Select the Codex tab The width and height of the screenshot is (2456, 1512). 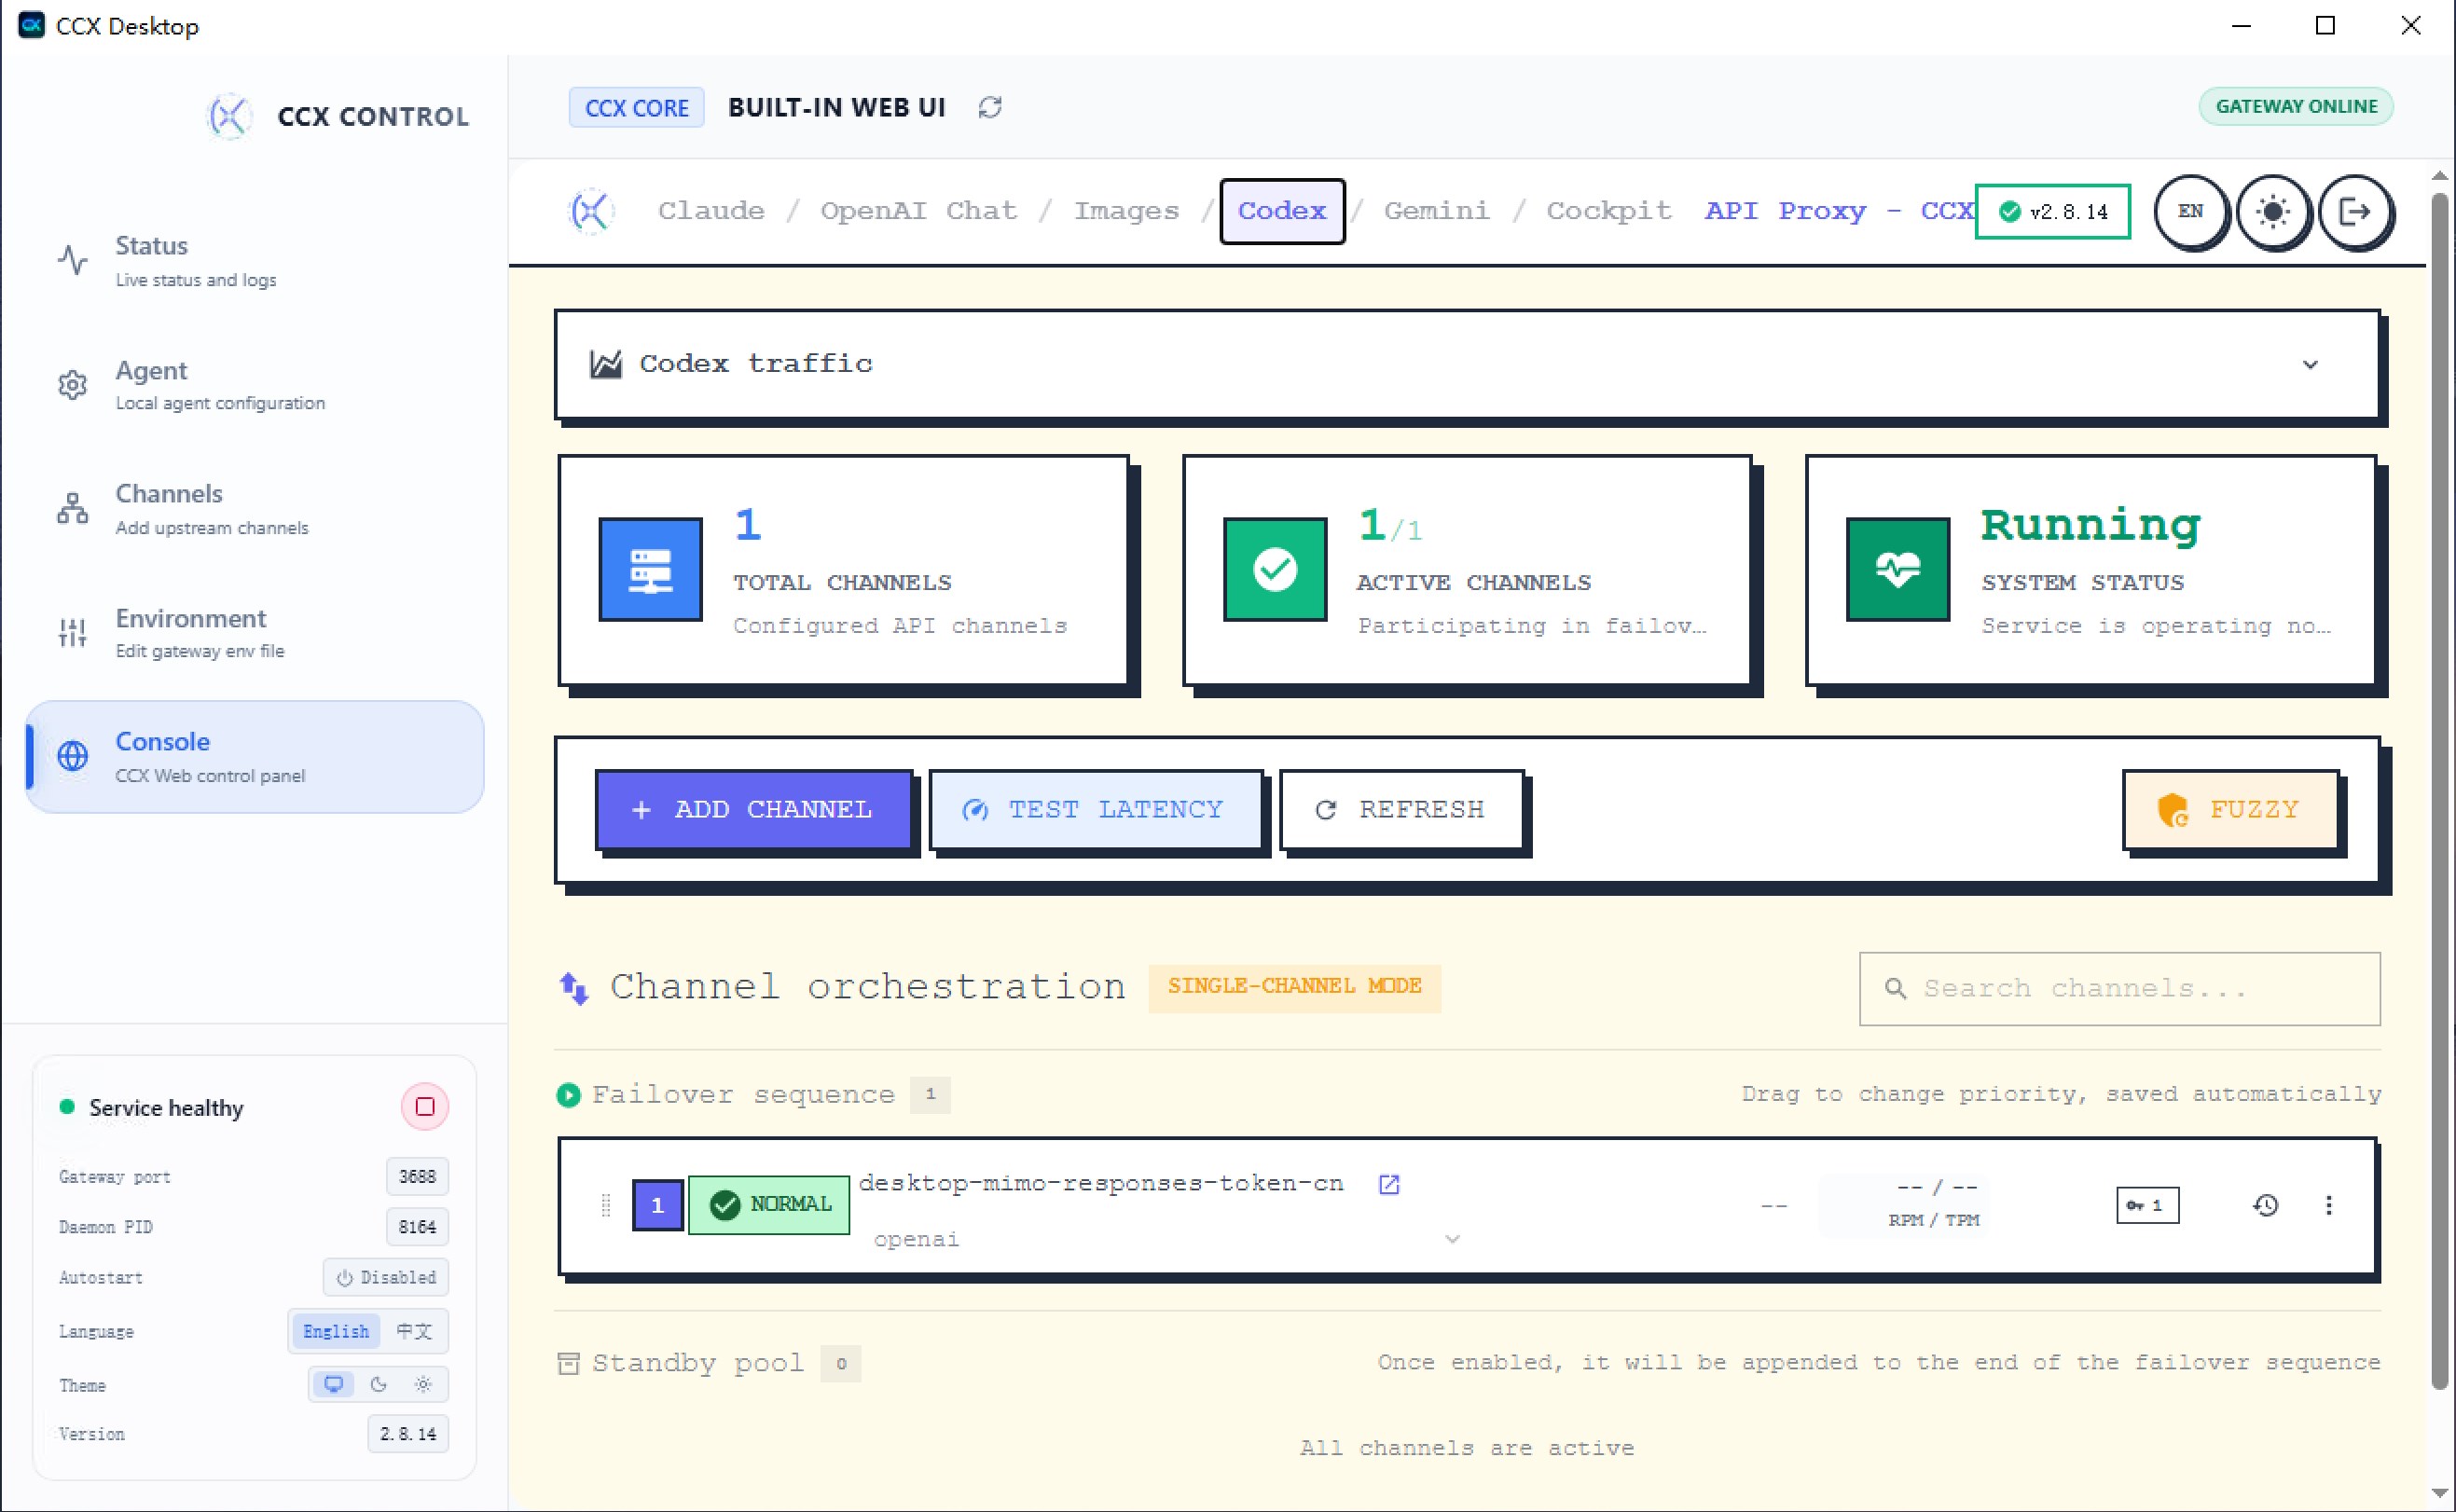tap(1282, 211)
